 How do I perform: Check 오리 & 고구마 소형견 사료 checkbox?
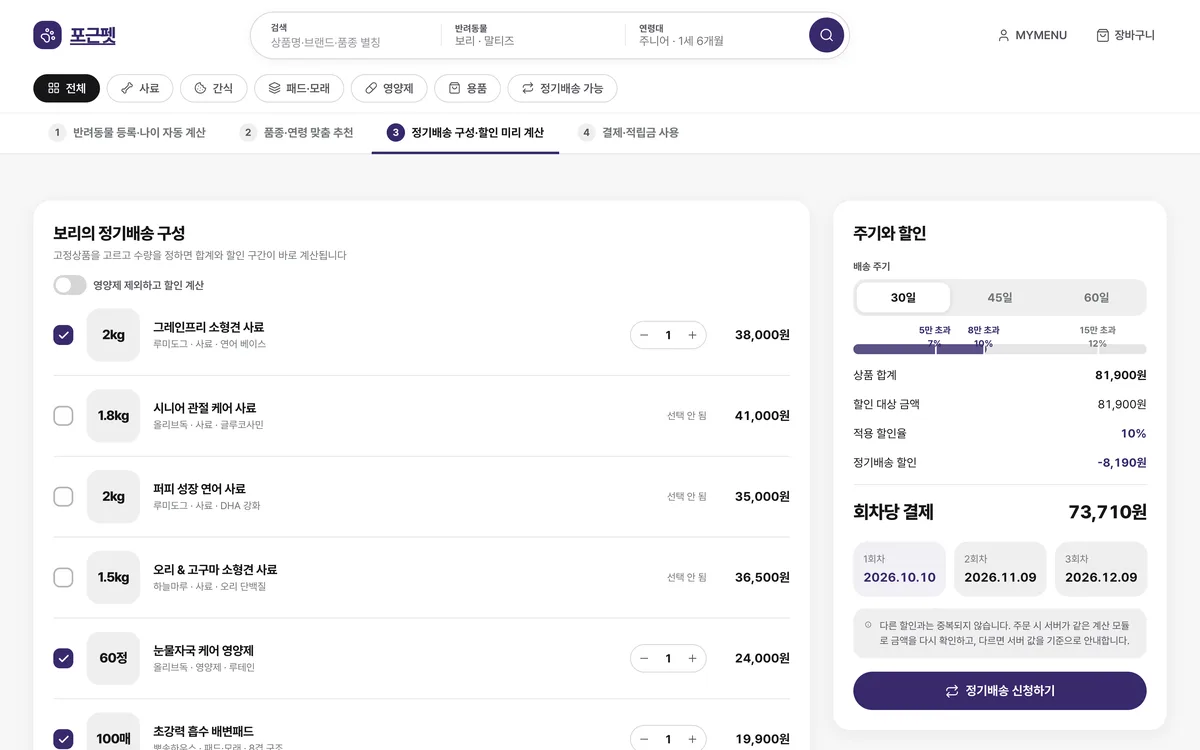pyautogui.click(x=63, y=577)
